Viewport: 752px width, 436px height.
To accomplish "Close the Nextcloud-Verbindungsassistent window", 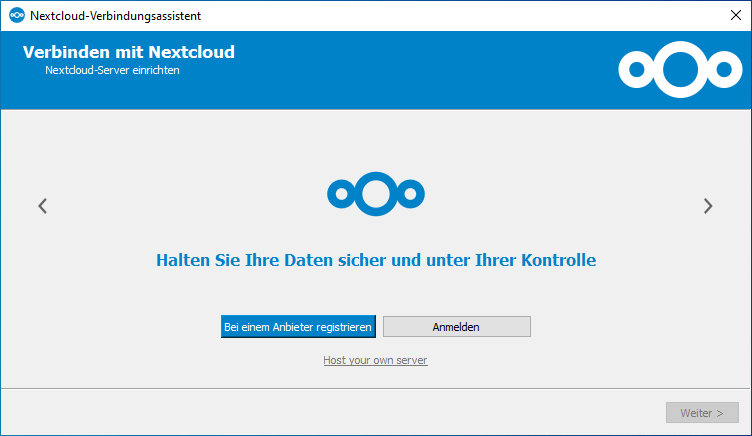I will click(735, 15).
